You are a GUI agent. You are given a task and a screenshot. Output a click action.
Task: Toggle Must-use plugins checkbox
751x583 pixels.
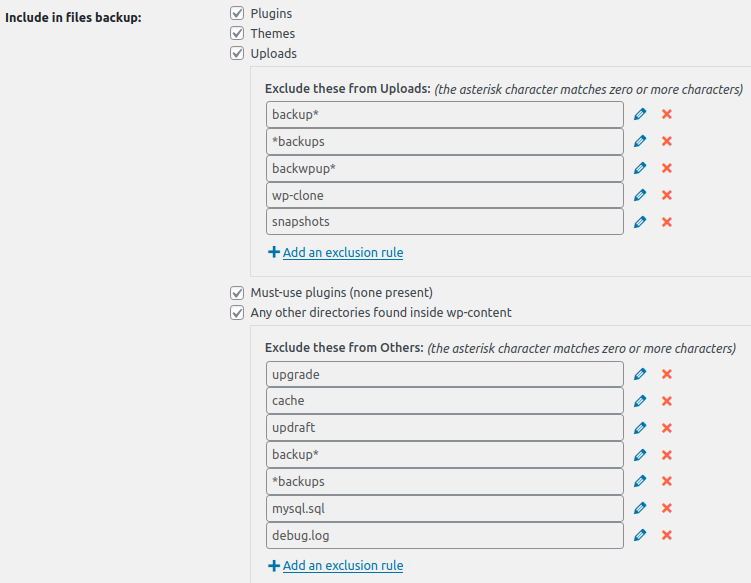click(x=237, y=293)
